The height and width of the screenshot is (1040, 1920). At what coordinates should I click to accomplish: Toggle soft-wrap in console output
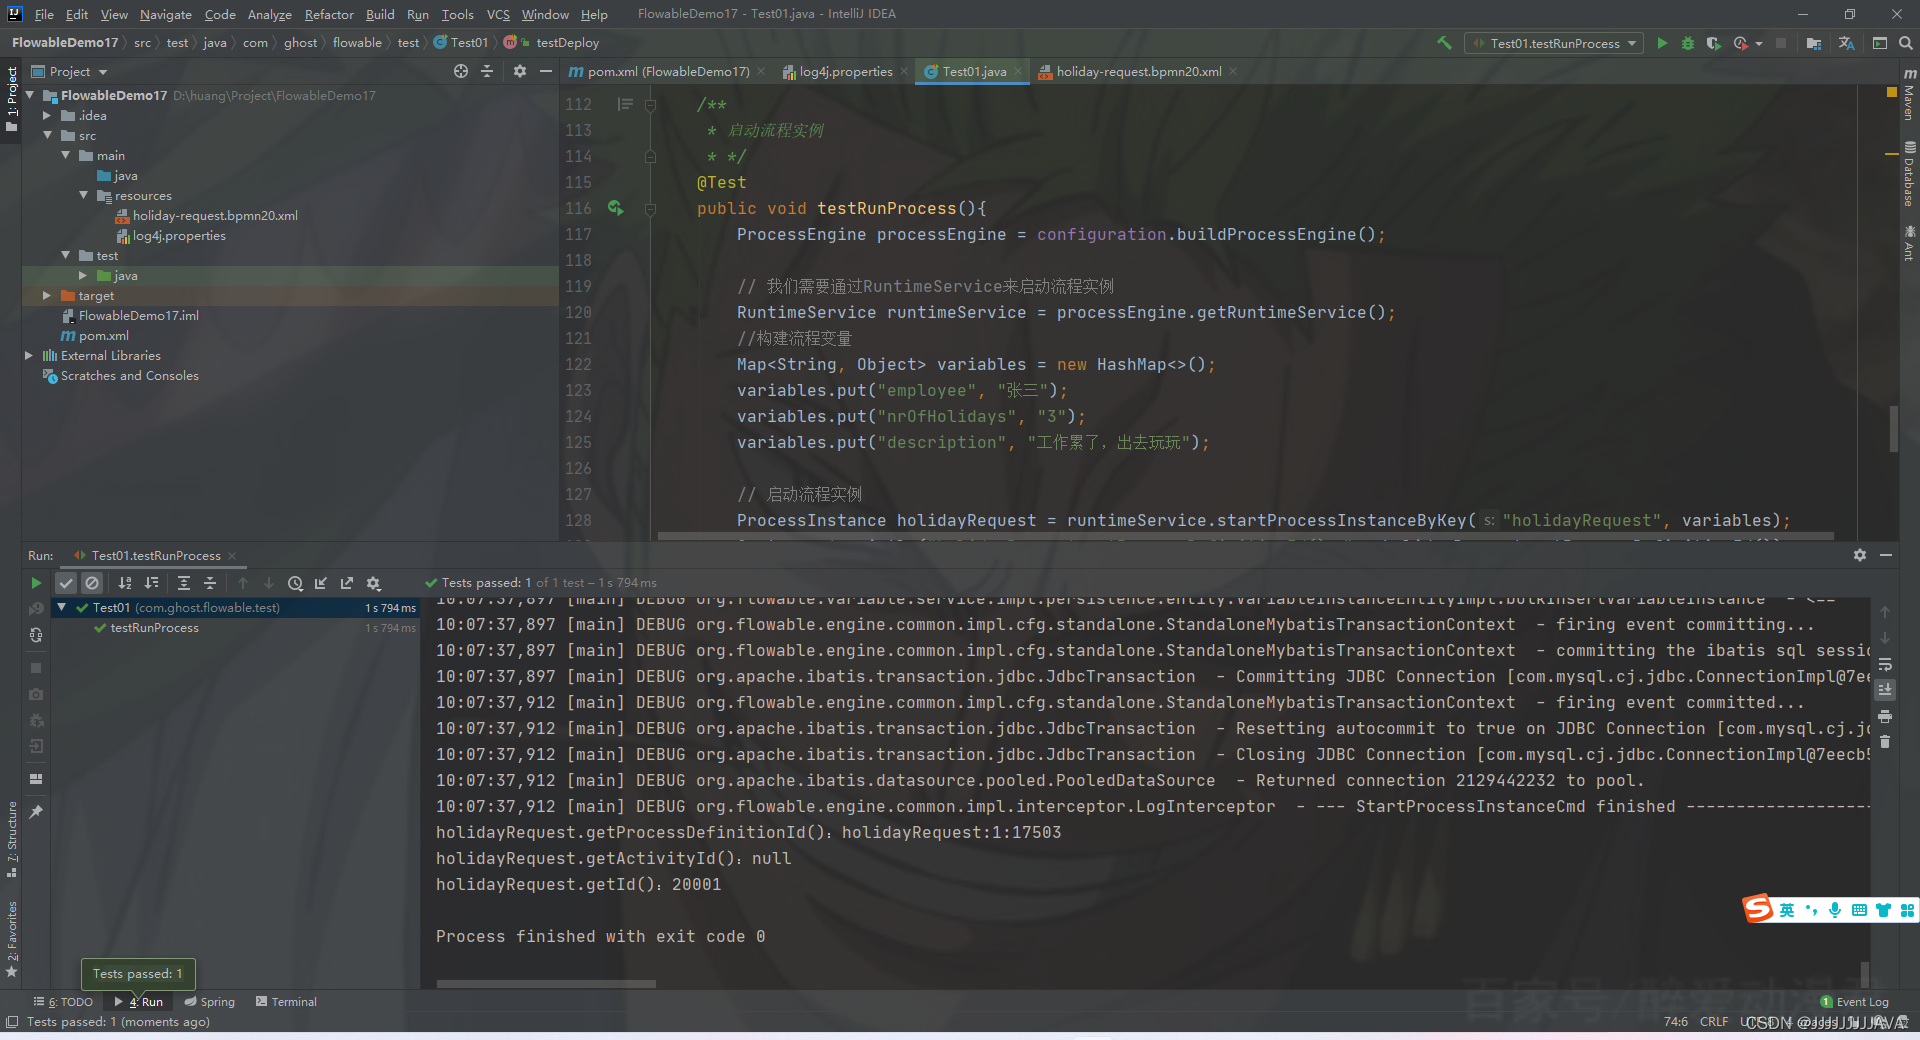click(x=1885, y=664)
